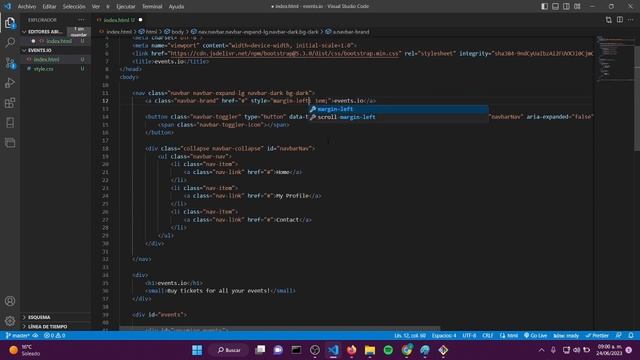Open the Run and Debug view
Screen dimensions: 640x360
click(x=10, y=83)
